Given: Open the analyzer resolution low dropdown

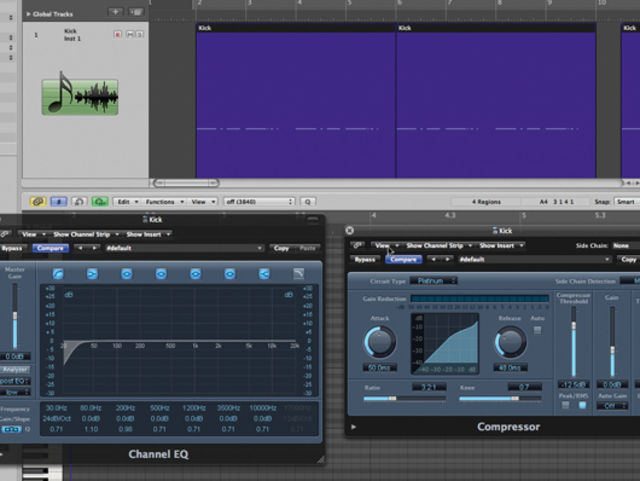Looking at the screenshot, I should click(x=15, y=392).
